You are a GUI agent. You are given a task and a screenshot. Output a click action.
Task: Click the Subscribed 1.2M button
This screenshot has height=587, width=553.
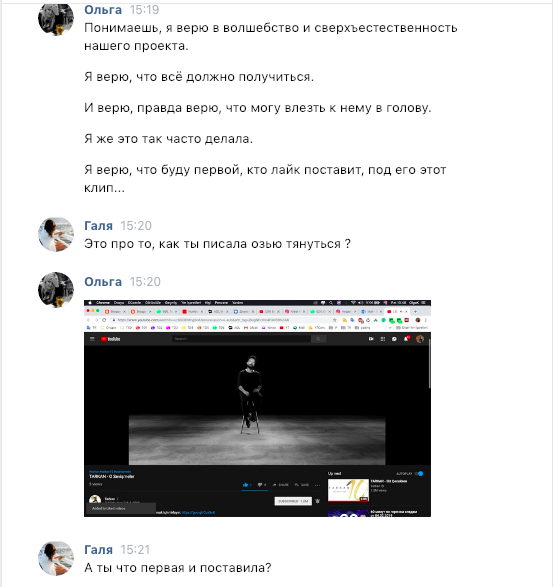293,501
